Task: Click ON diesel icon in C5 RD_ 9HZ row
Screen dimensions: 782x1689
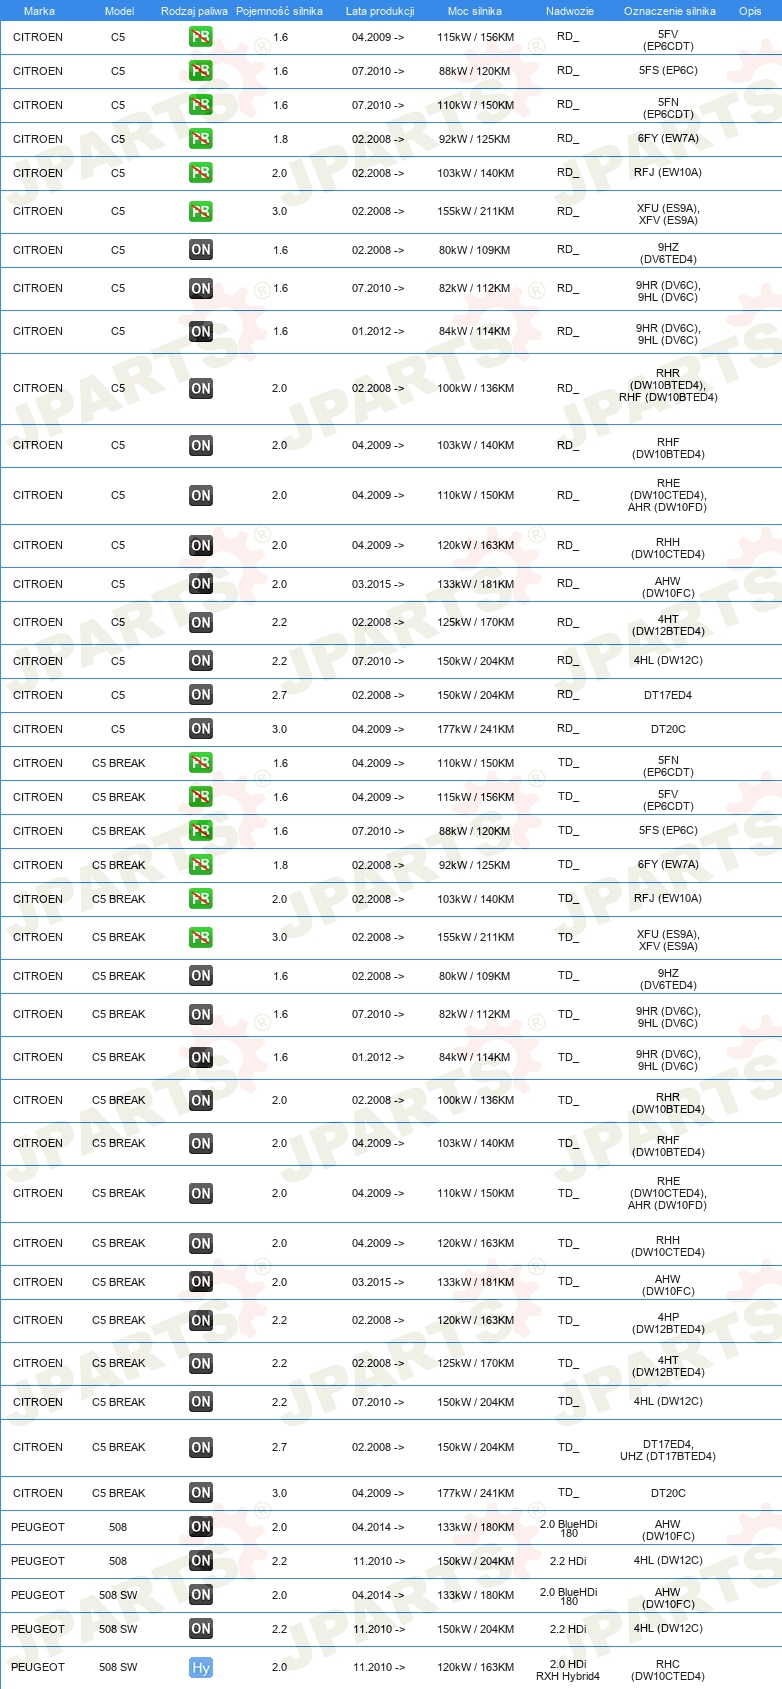Action: pos(201,250)
